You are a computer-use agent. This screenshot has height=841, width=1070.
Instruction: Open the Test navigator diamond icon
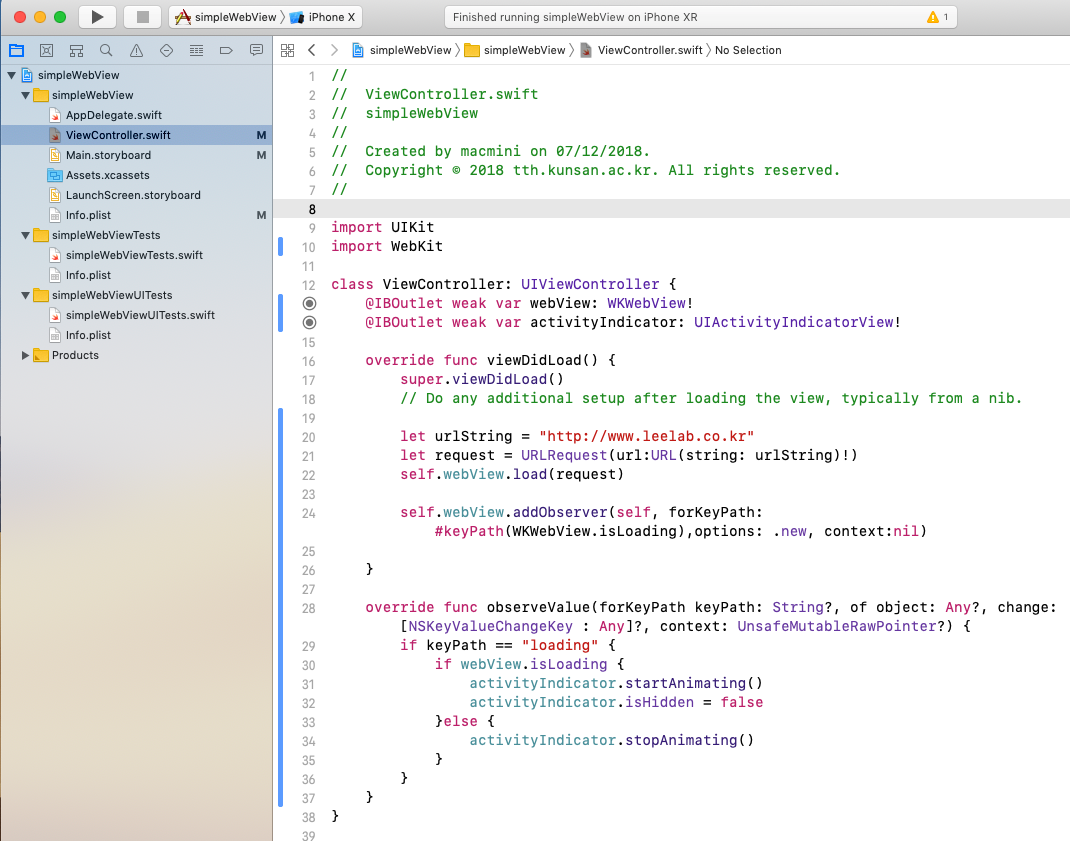point(166,50)
